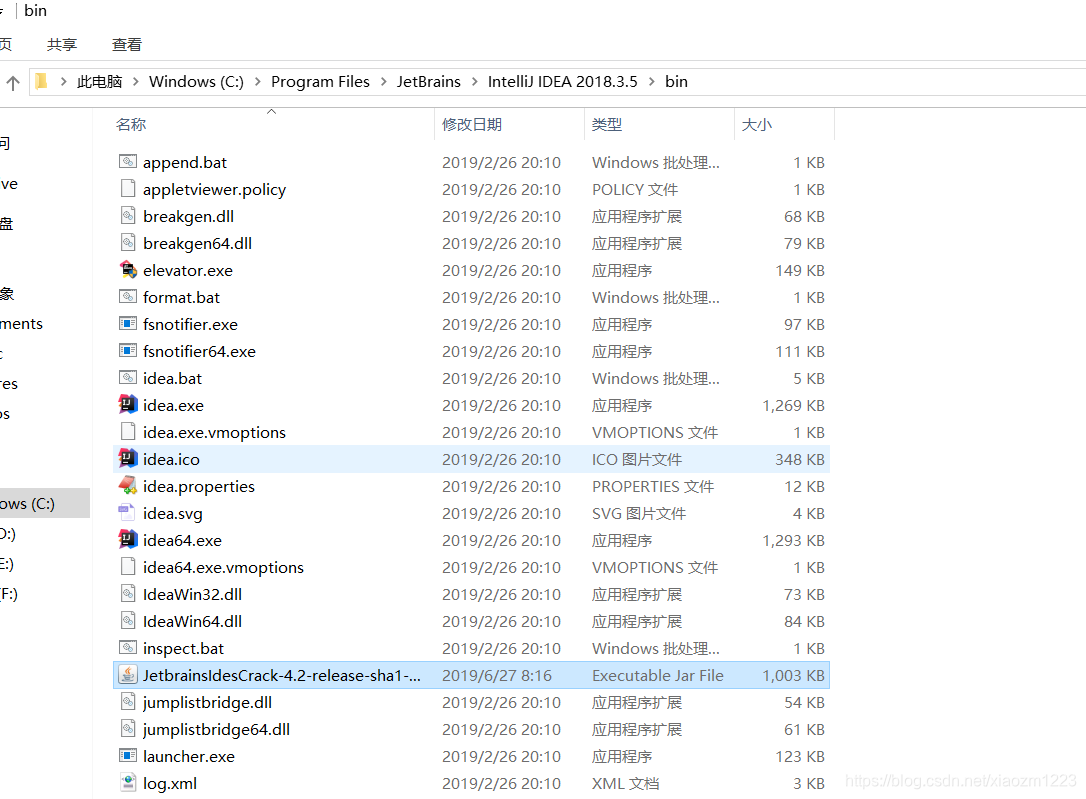The height and width of the screenshot is (799, 1086).
Task: Click the idea64.exe.vmoptions file icon
Action: [127, 567]
